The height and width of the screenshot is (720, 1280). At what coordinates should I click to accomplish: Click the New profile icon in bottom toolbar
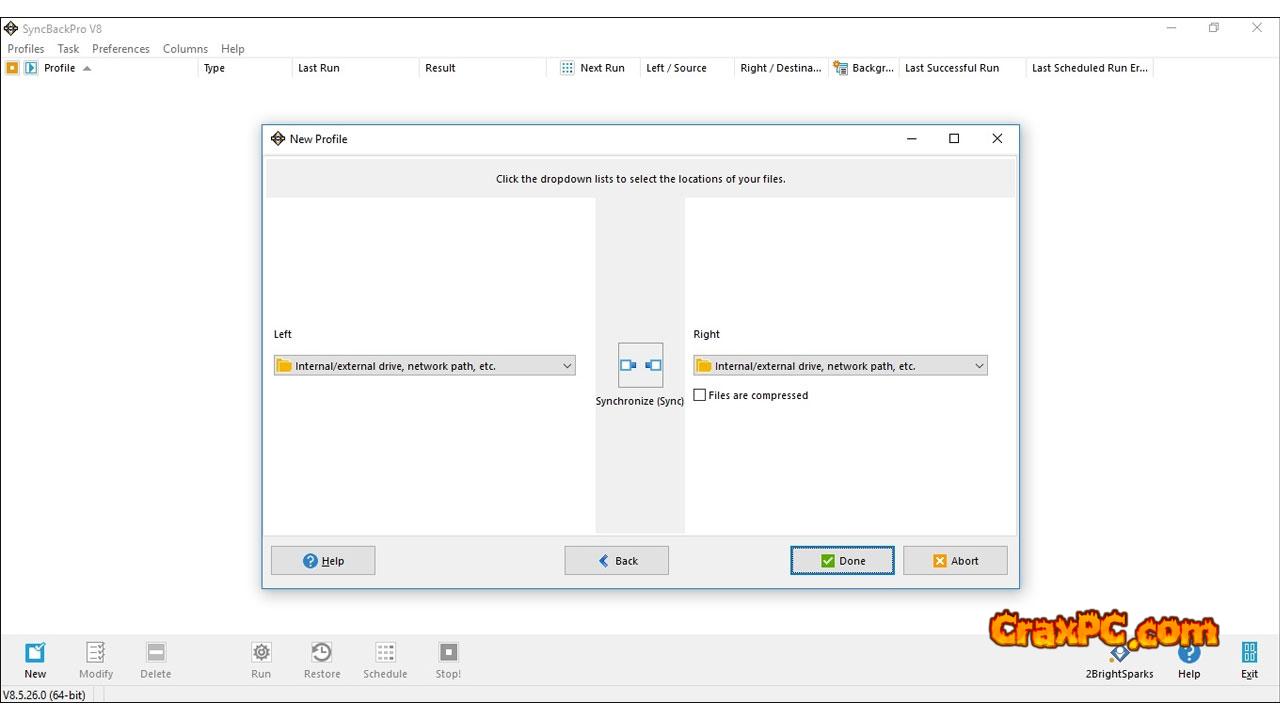(35, 653)
